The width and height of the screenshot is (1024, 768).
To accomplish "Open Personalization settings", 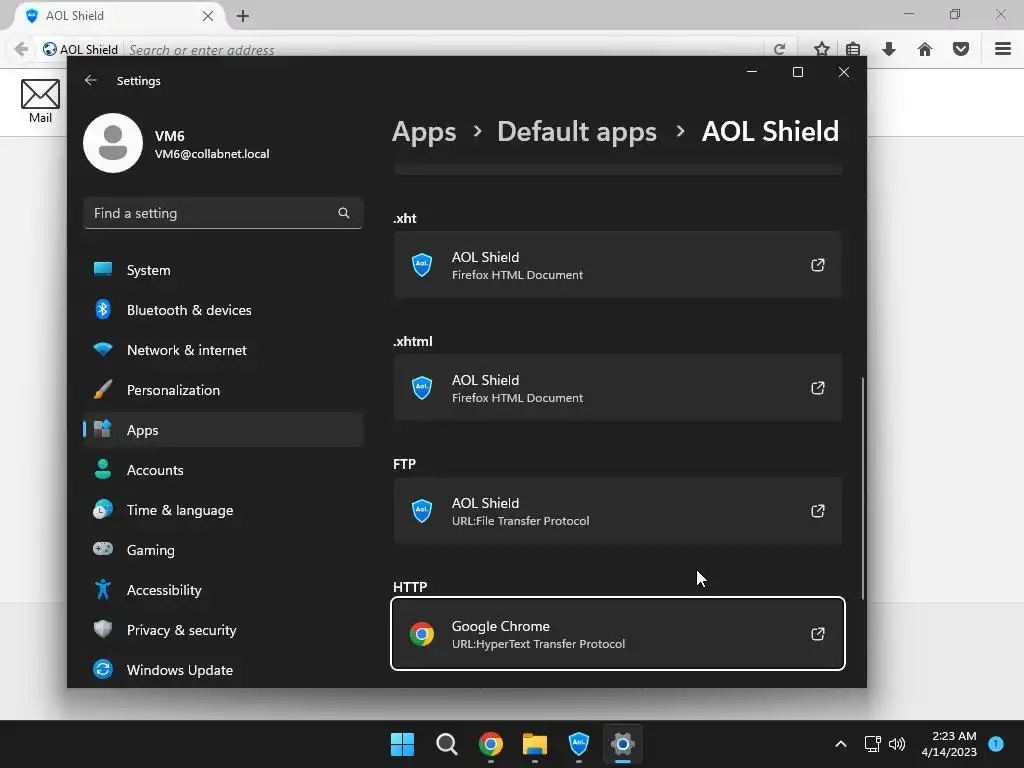I will coord(223,390).
